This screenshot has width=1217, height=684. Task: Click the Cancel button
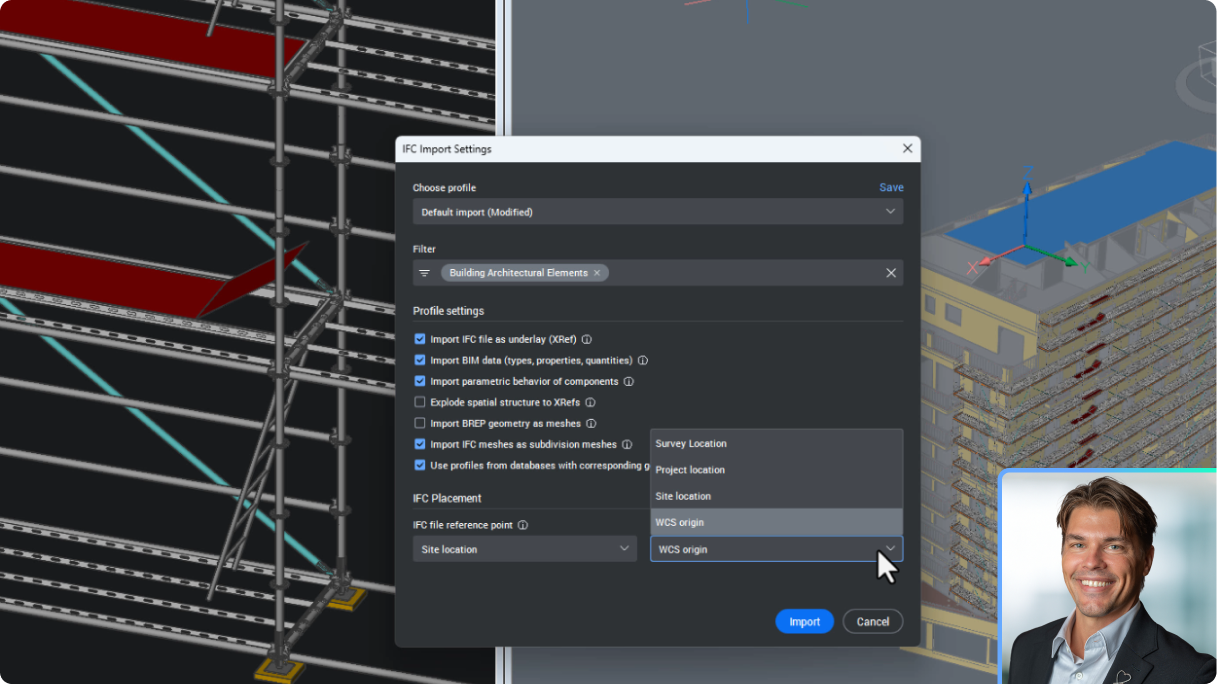point(872,621)
